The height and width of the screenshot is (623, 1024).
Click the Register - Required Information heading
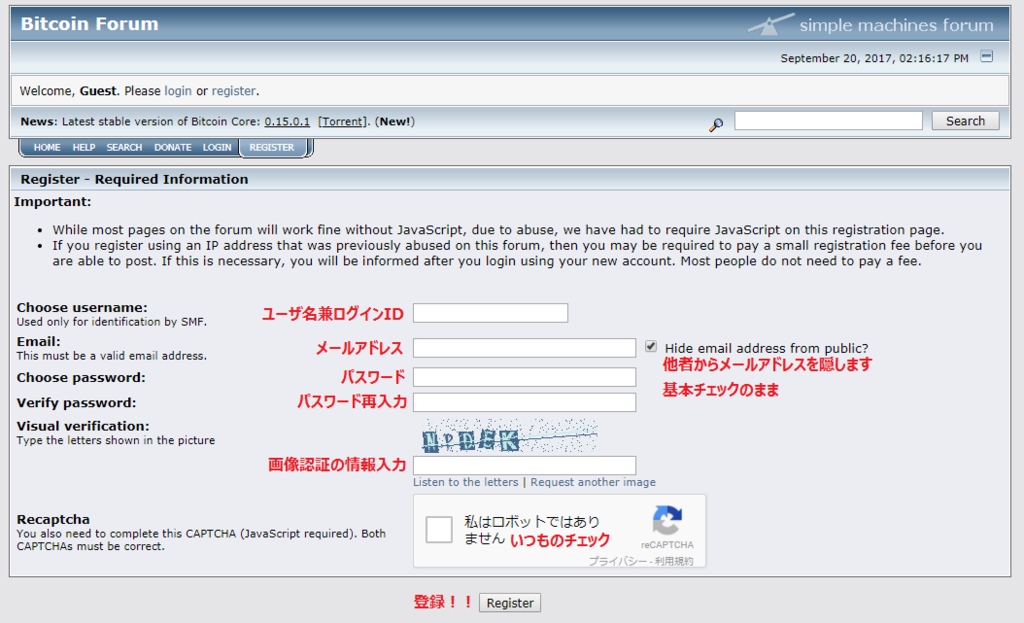pyautogui.click(x=135, y=179)
